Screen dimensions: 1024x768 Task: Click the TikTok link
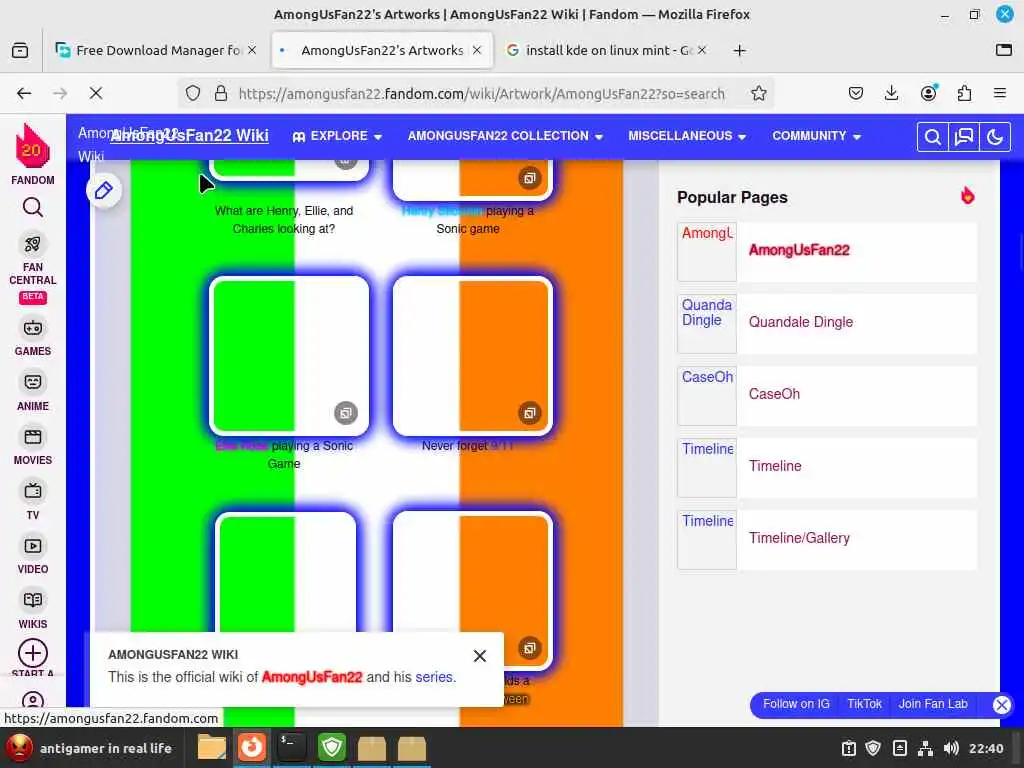point(864,704)
